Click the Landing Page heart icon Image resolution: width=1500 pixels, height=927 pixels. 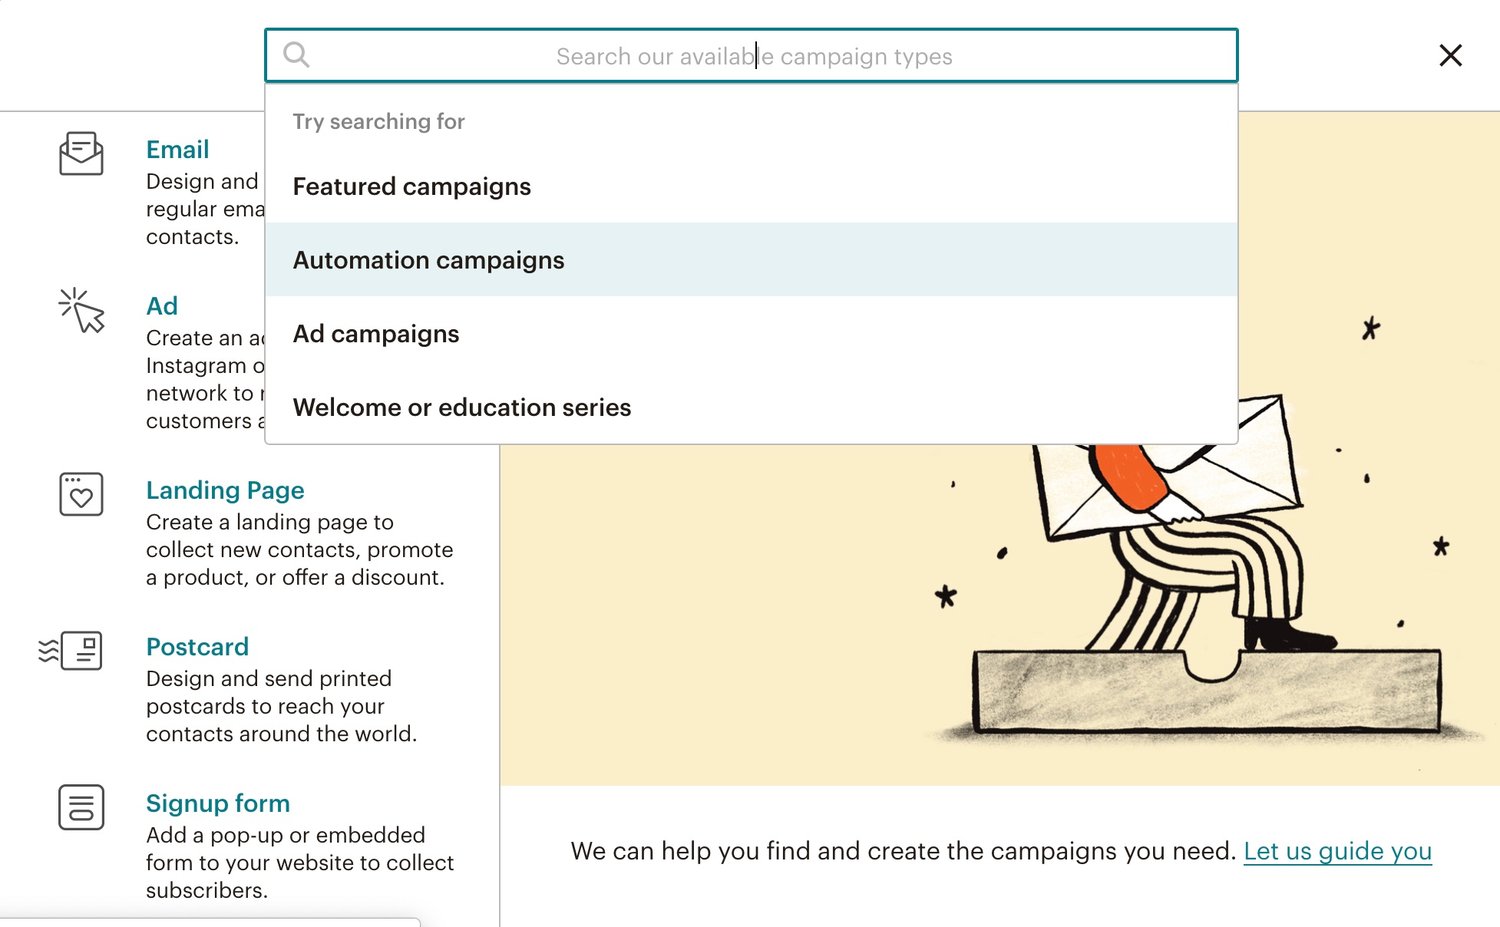coord(81,494)
